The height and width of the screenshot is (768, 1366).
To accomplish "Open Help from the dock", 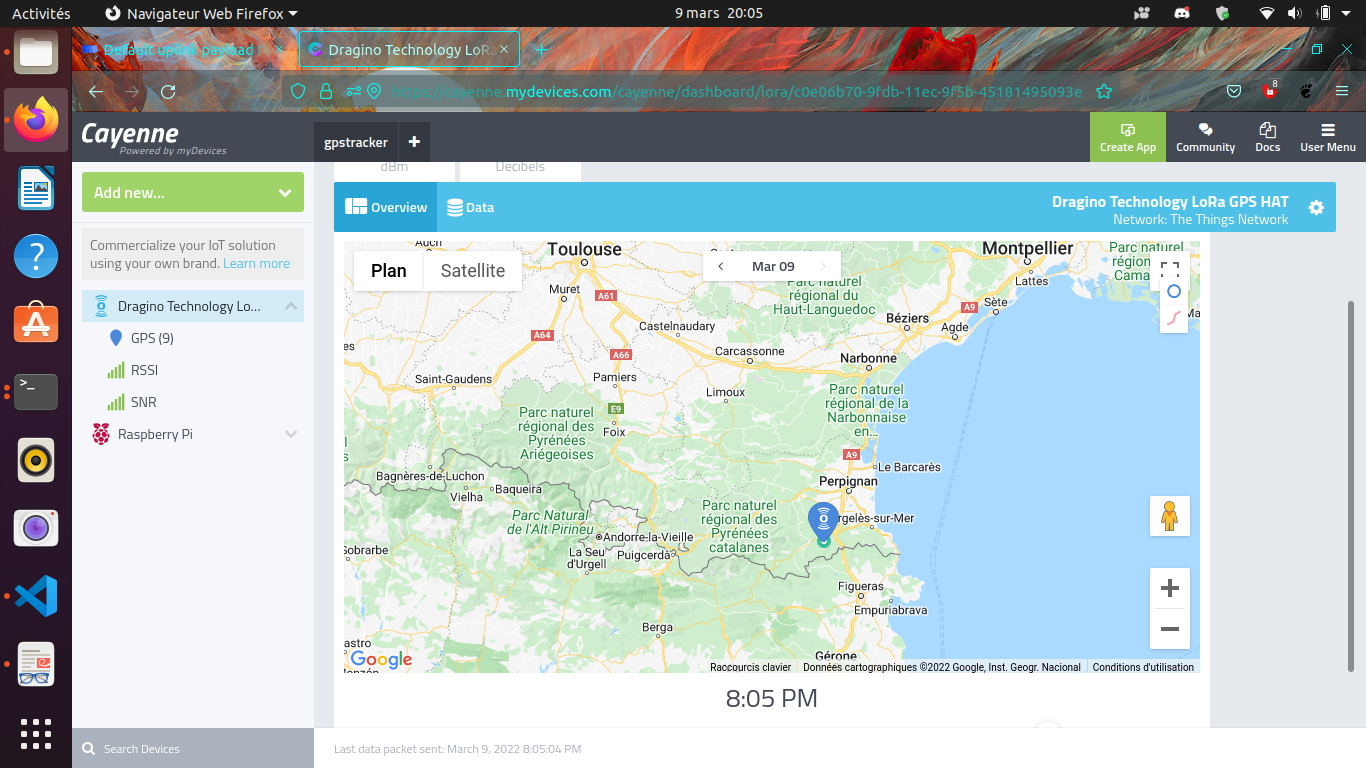I will click(36, 256).
